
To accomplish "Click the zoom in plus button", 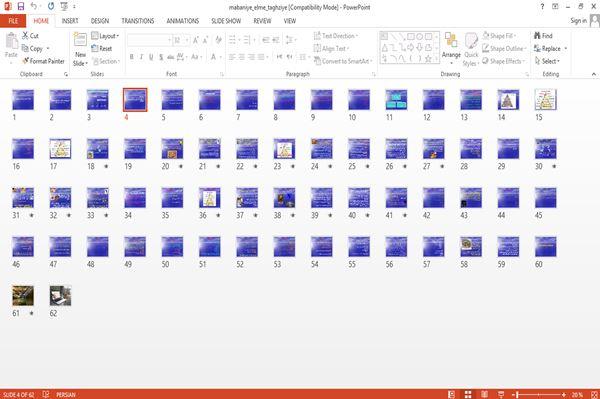I will tap(564, 394).
